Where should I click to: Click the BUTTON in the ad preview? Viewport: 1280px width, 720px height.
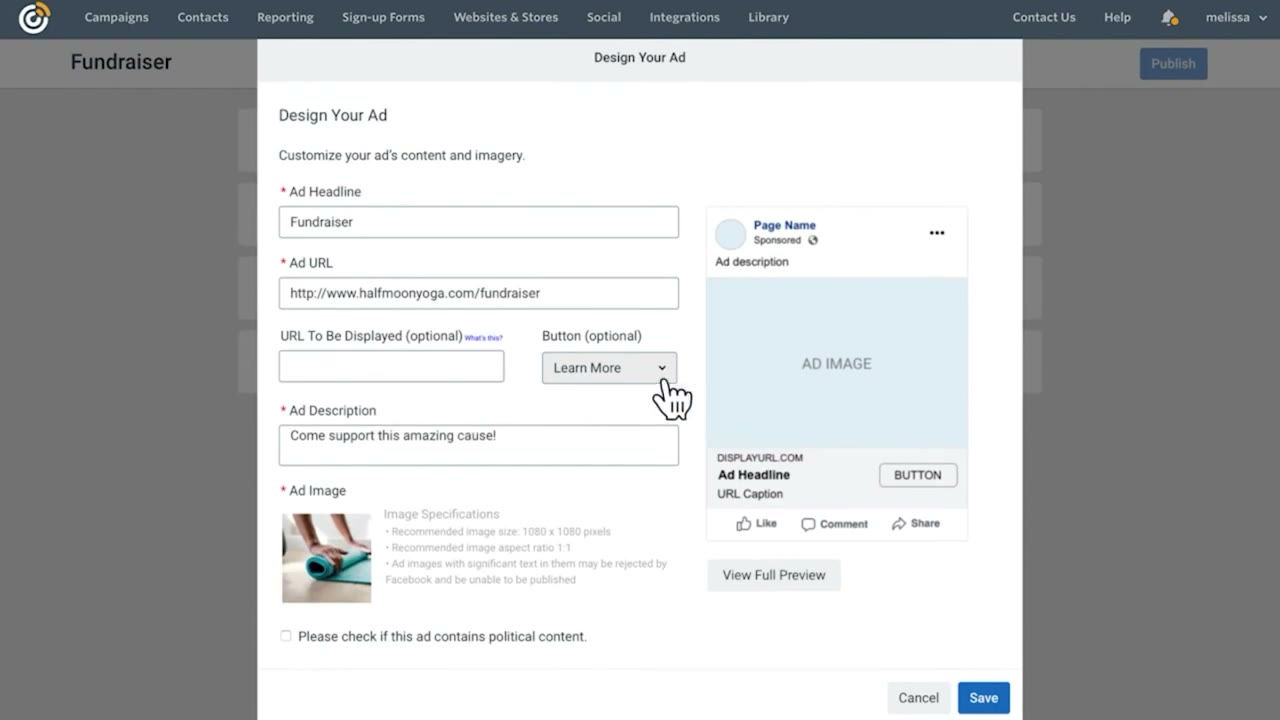[918, 475]
